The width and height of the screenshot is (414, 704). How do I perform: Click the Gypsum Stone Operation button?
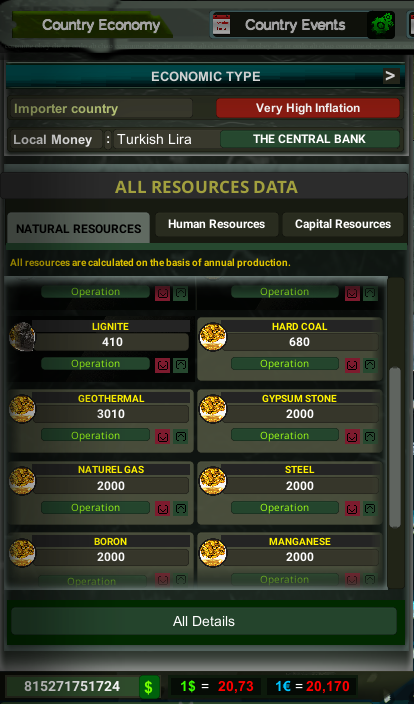pyautogui.click(x=285, y=436)
